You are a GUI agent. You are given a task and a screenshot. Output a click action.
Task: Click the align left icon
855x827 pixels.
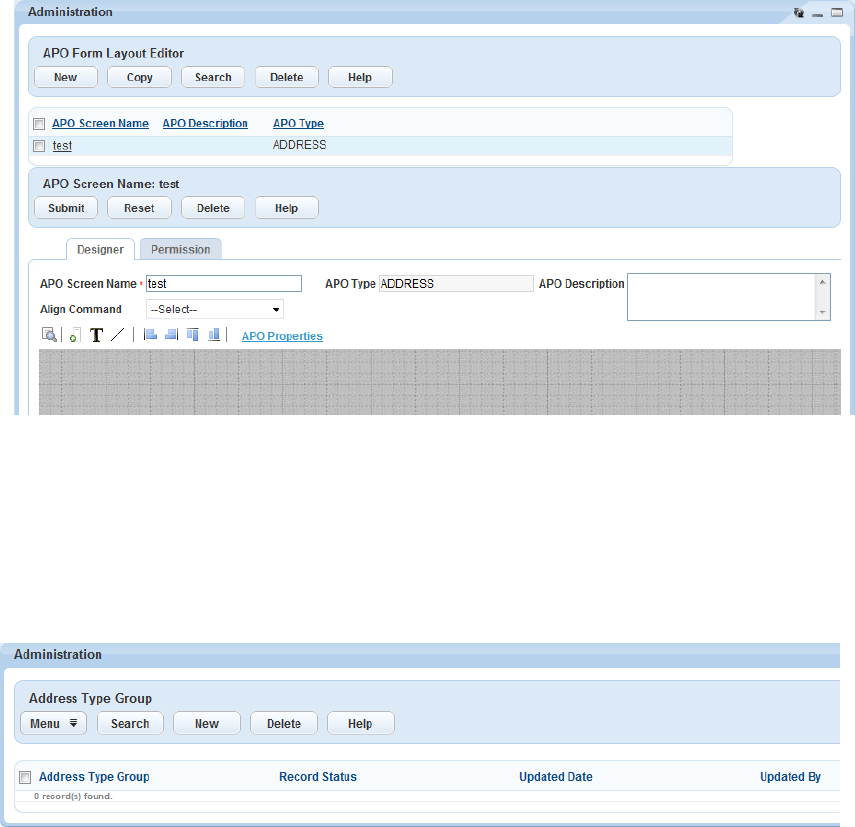click(x=150, y=335)
